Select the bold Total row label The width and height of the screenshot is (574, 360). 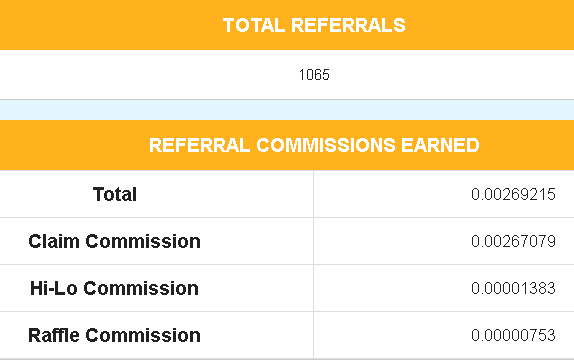coord(115,194)
